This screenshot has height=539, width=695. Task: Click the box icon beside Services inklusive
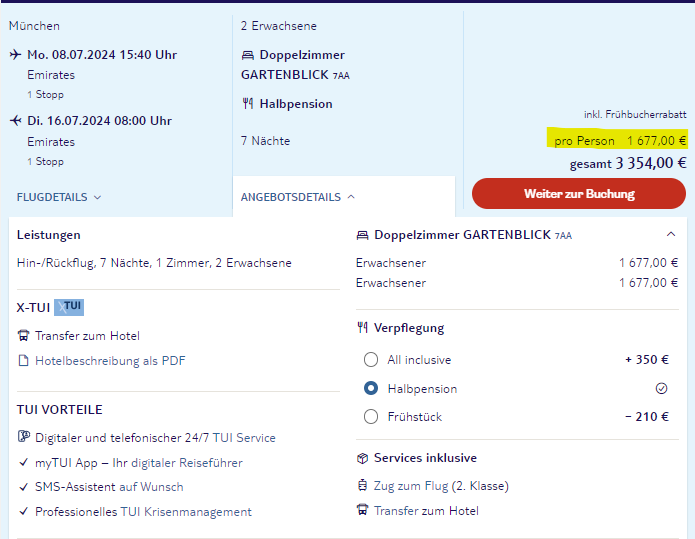[363, 458]
